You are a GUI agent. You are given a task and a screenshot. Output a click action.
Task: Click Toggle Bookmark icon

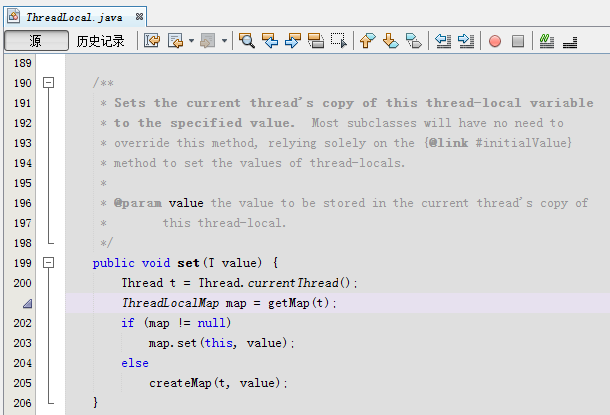point(414,40)
